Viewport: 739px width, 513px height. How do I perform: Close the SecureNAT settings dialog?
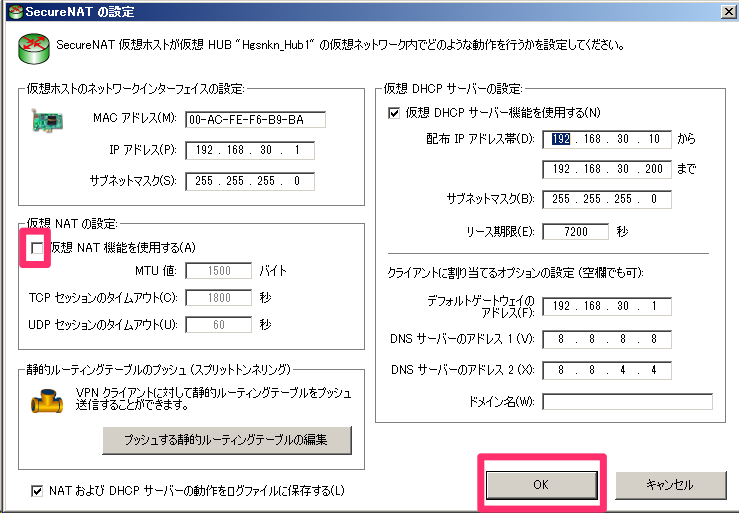728,11
